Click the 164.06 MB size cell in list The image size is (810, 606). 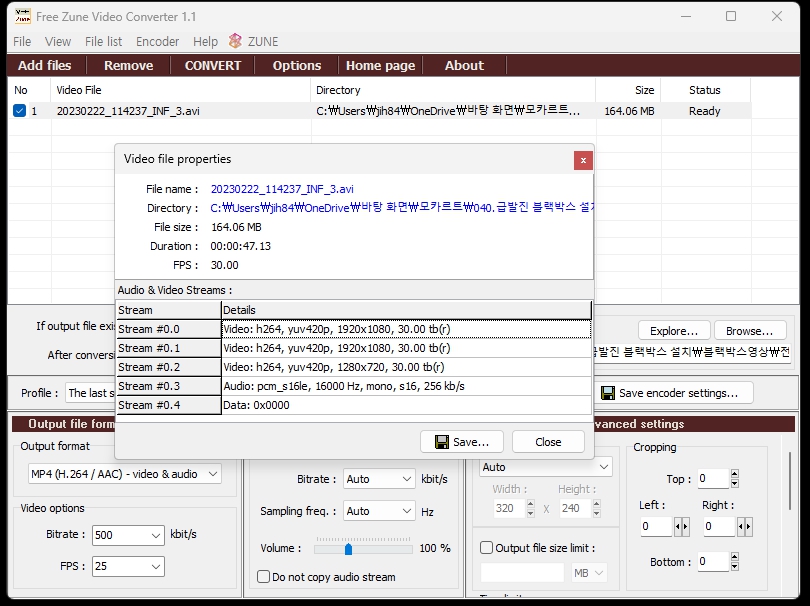click(x=629, y=111)
